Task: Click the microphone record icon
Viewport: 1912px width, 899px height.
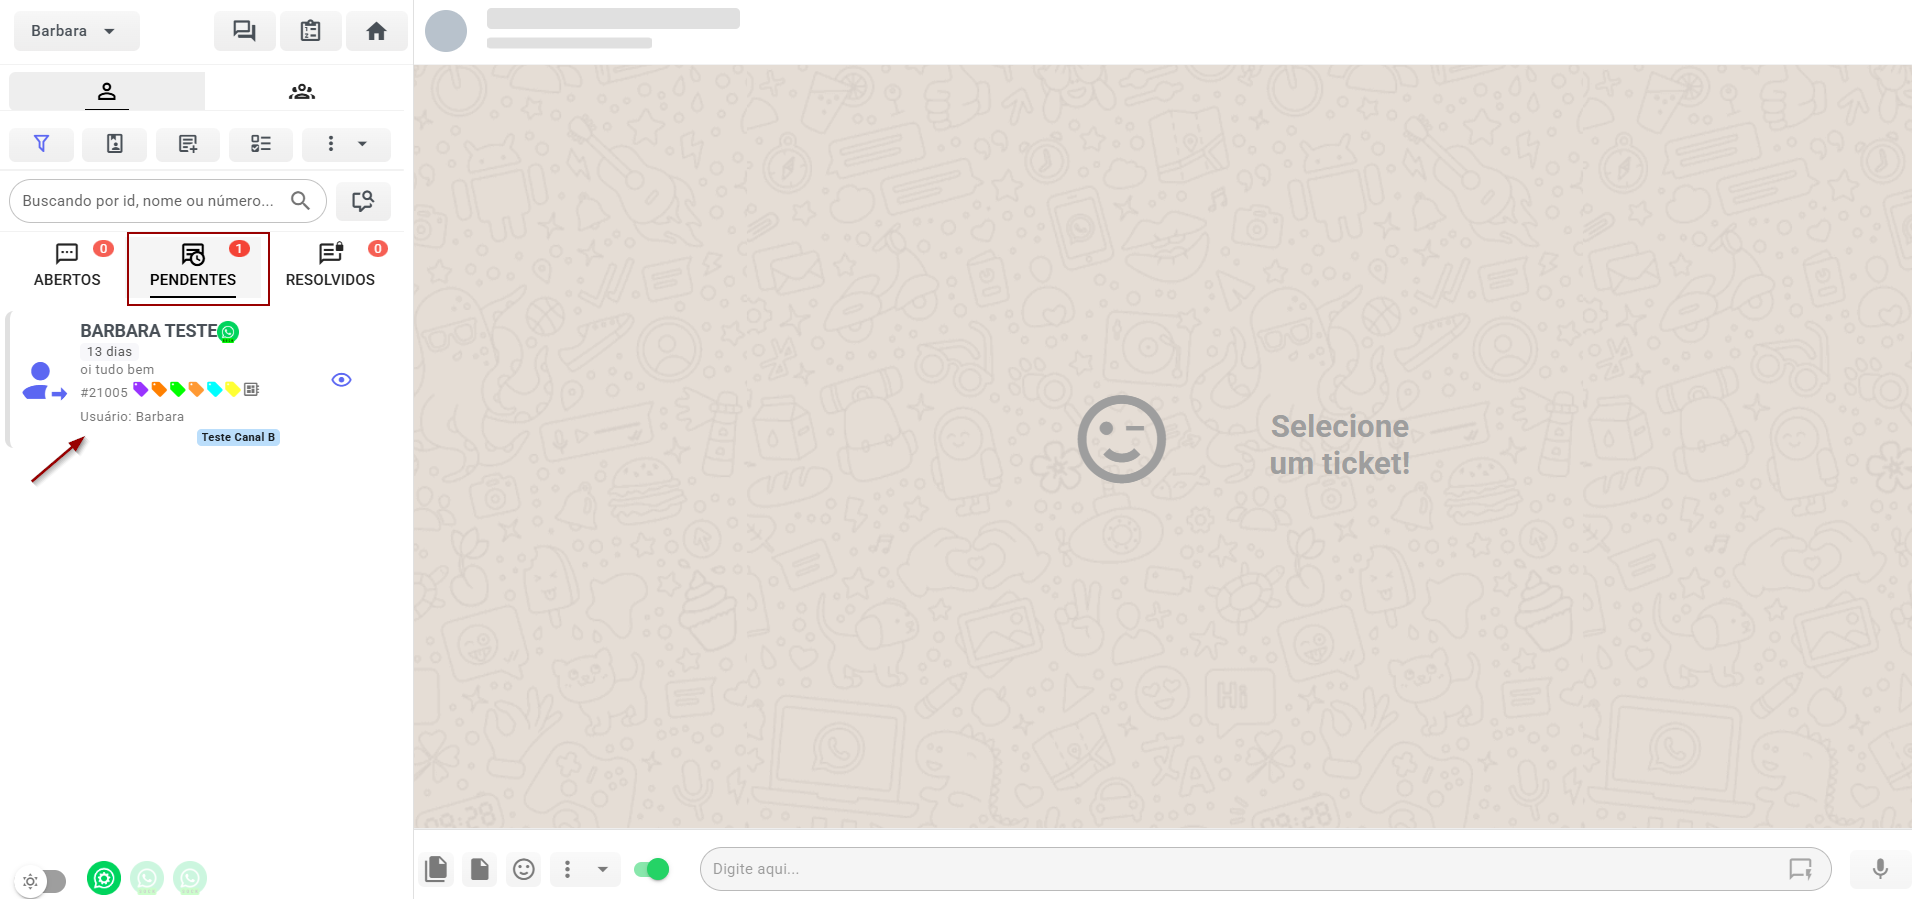Action: [1879, 869]
